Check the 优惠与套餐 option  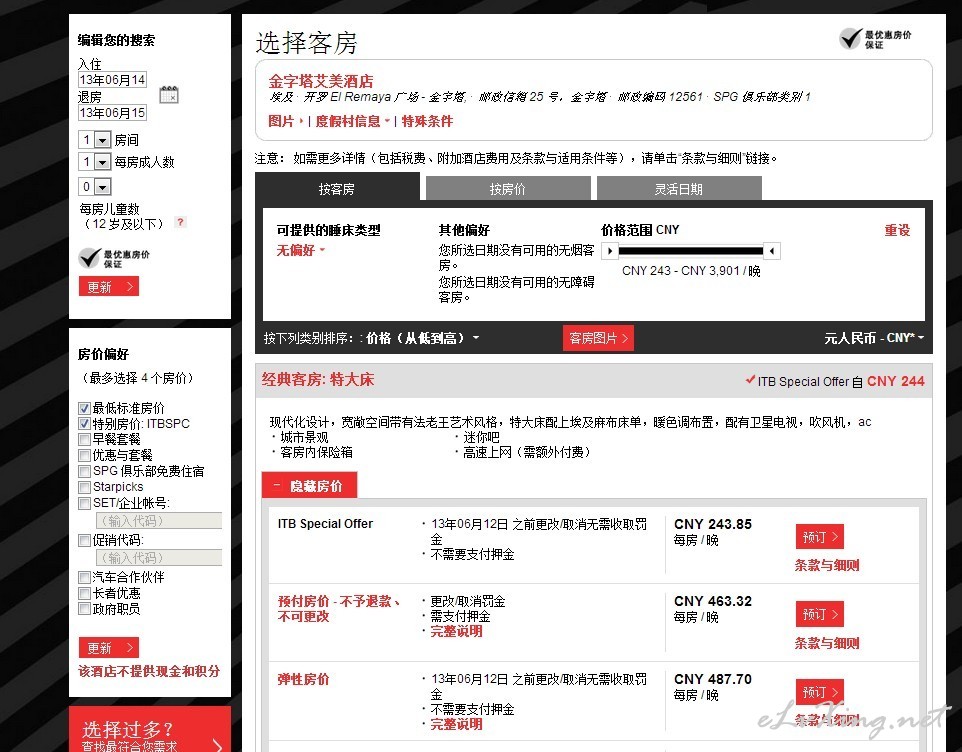coord(84,455)
